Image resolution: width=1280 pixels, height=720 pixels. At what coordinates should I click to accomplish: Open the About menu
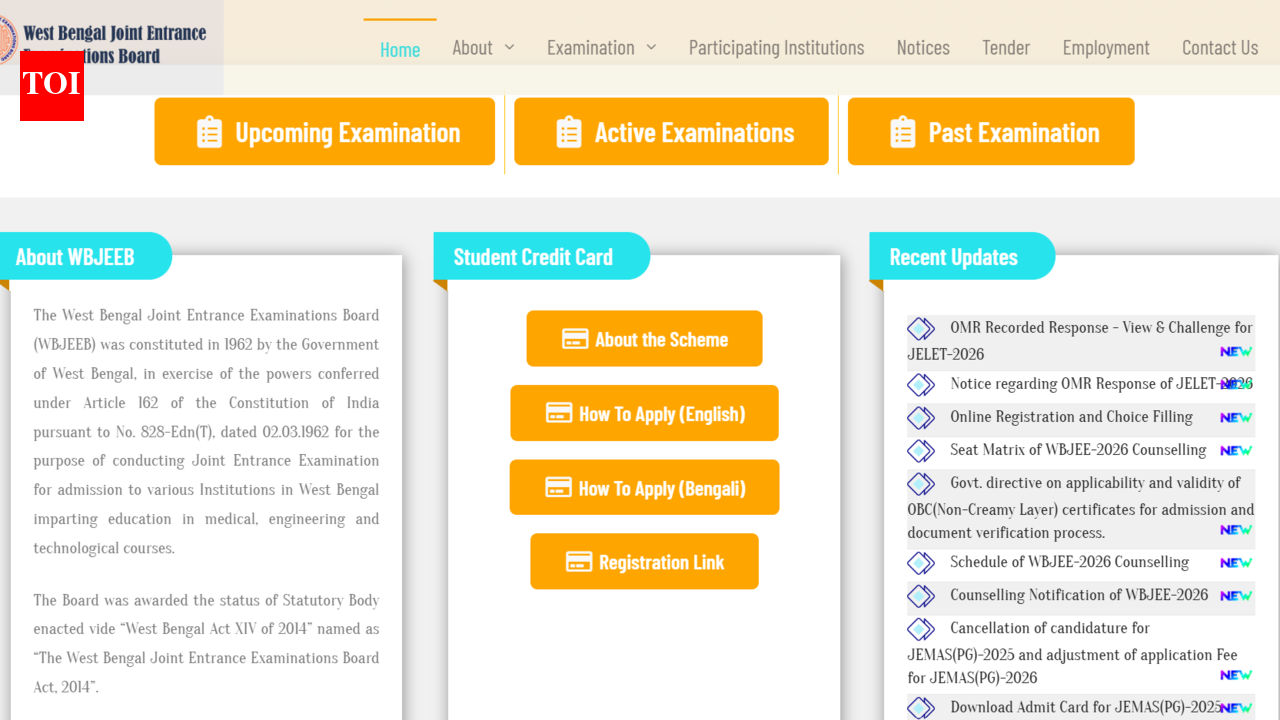[x=472, y=47]
